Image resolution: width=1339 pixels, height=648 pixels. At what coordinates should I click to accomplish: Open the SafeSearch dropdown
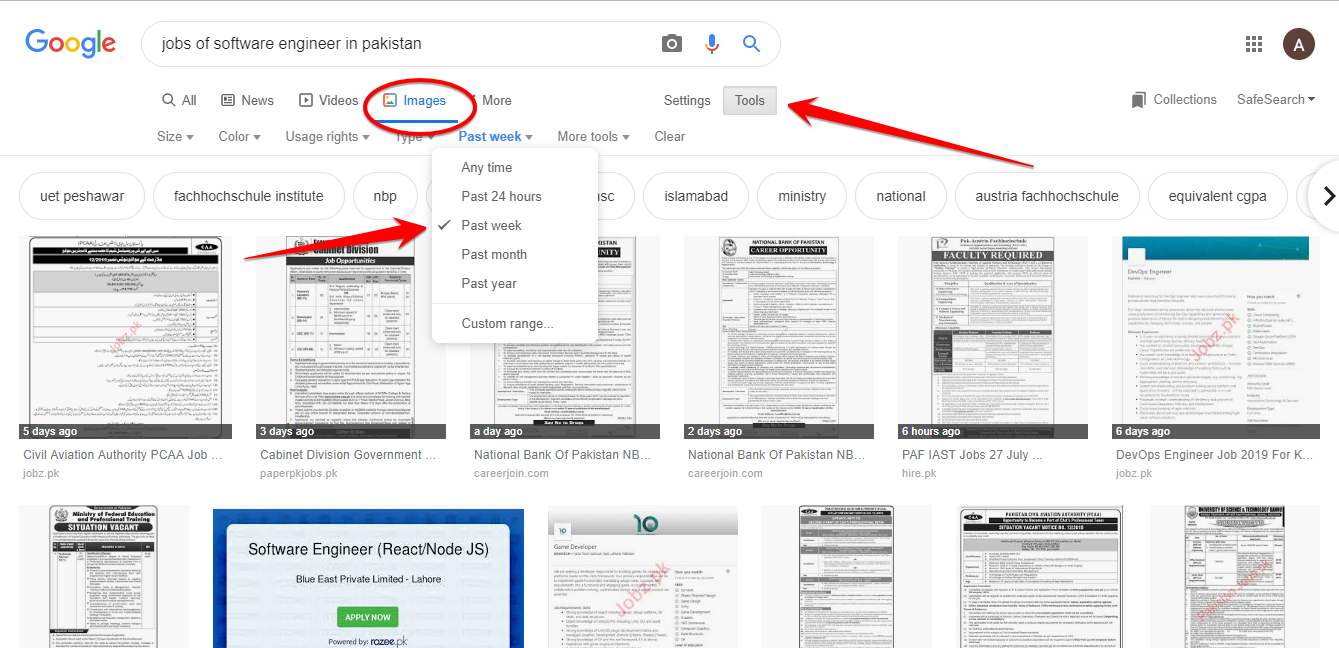click(1276, 100)
